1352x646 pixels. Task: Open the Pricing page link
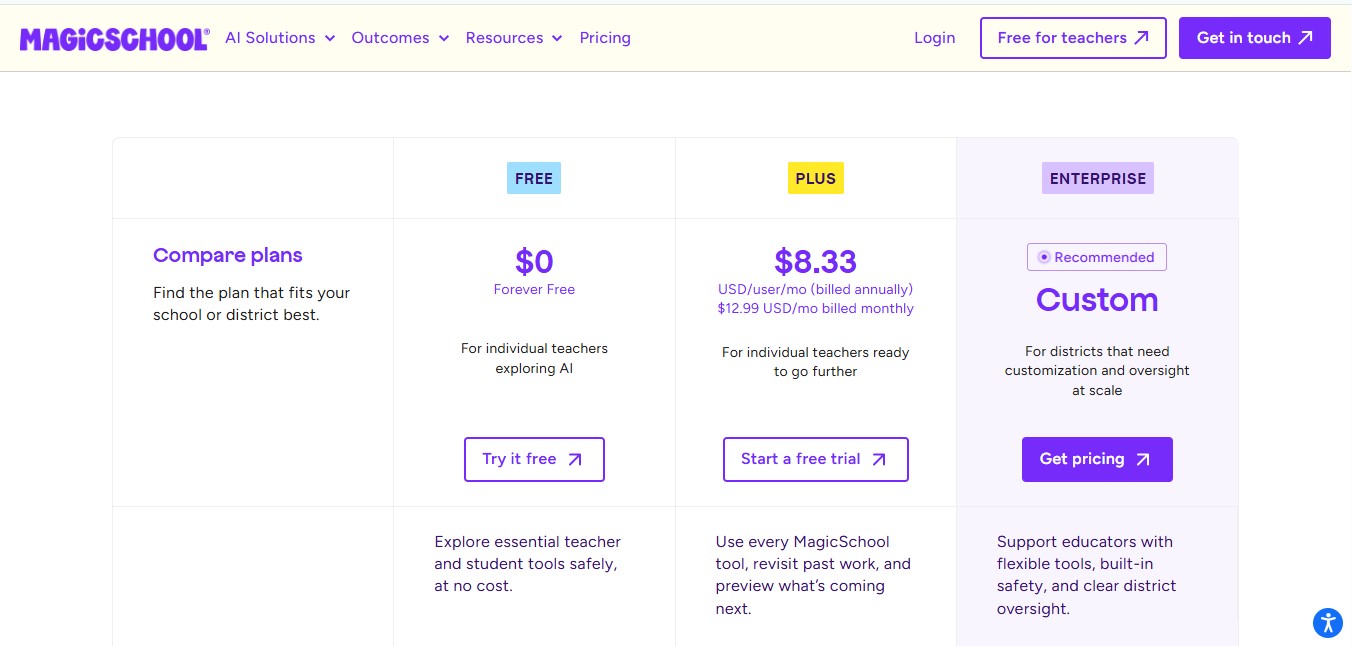click(605, 38)
